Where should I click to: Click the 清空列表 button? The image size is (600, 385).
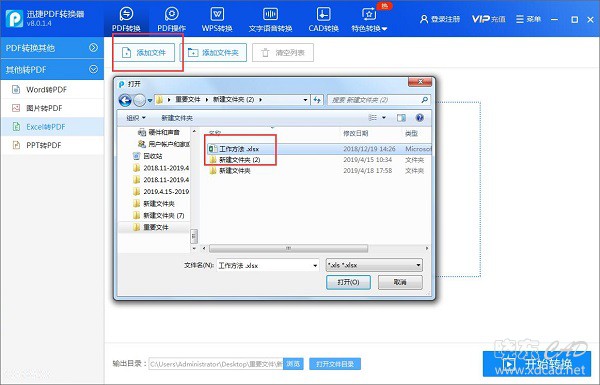tap(283, 53)
